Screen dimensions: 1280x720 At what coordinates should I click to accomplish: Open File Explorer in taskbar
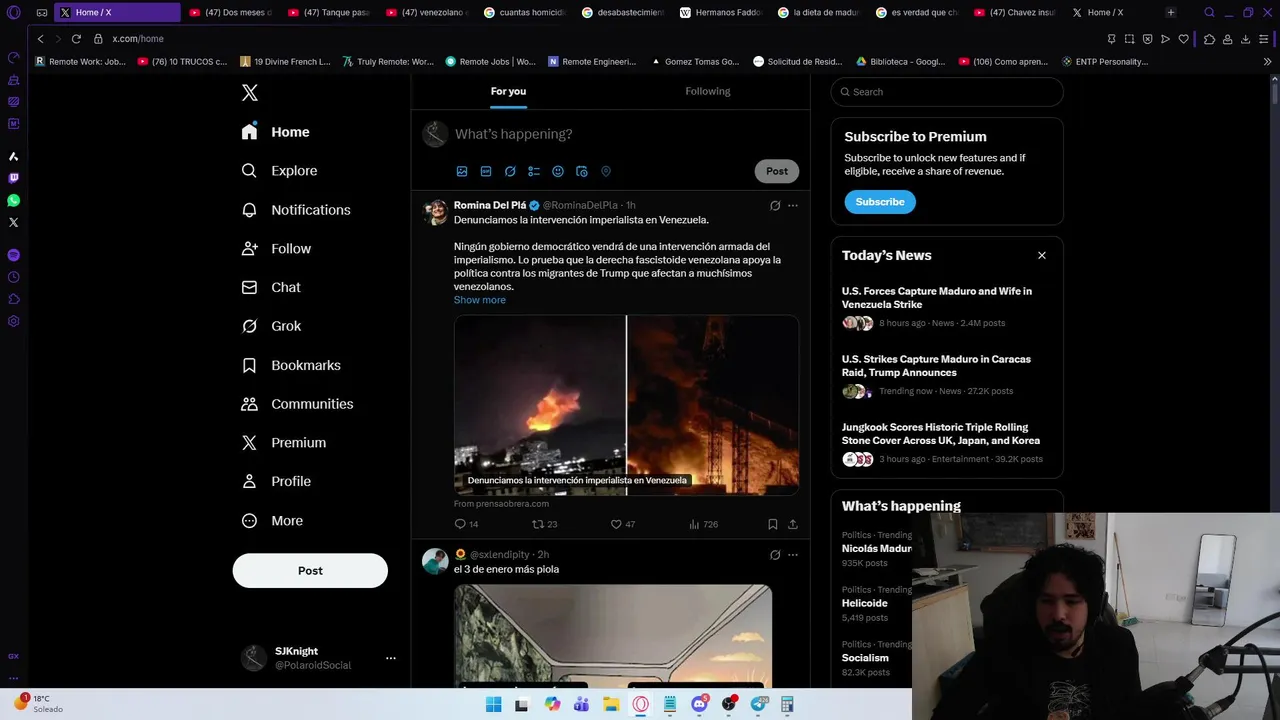611,704
